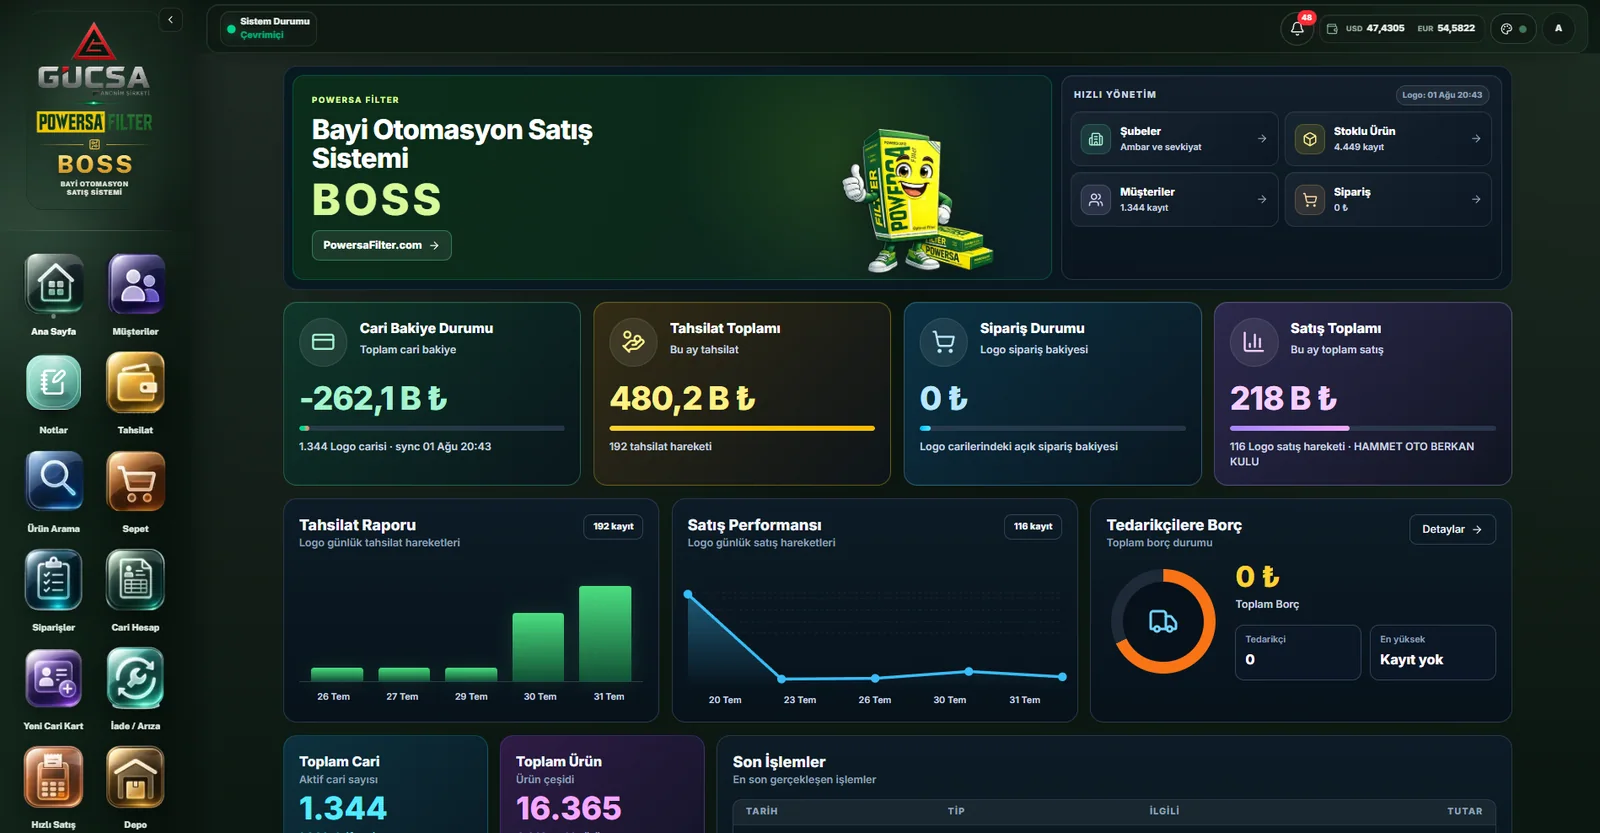Open the Müşteriler sidebar icon
Image resolution: width=1600 pixels, height=833 pixels.
click(x=136, y=283)
